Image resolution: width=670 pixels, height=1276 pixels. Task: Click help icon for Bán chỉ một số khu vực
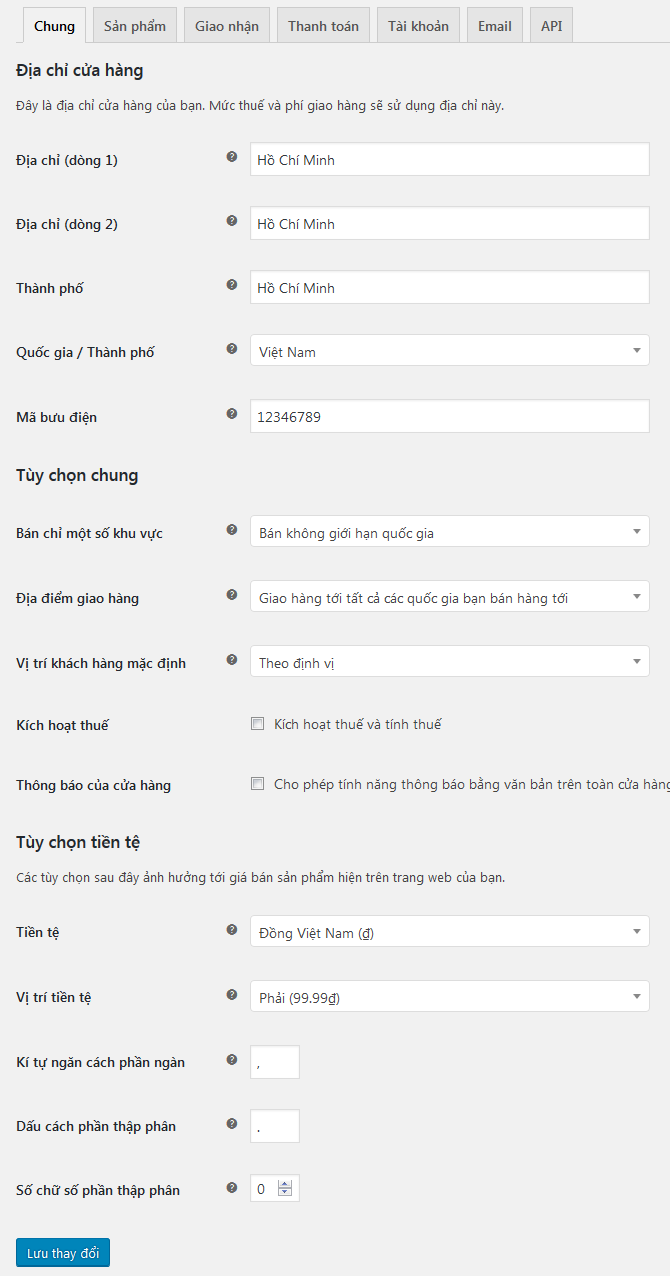[x=232, y=530]
